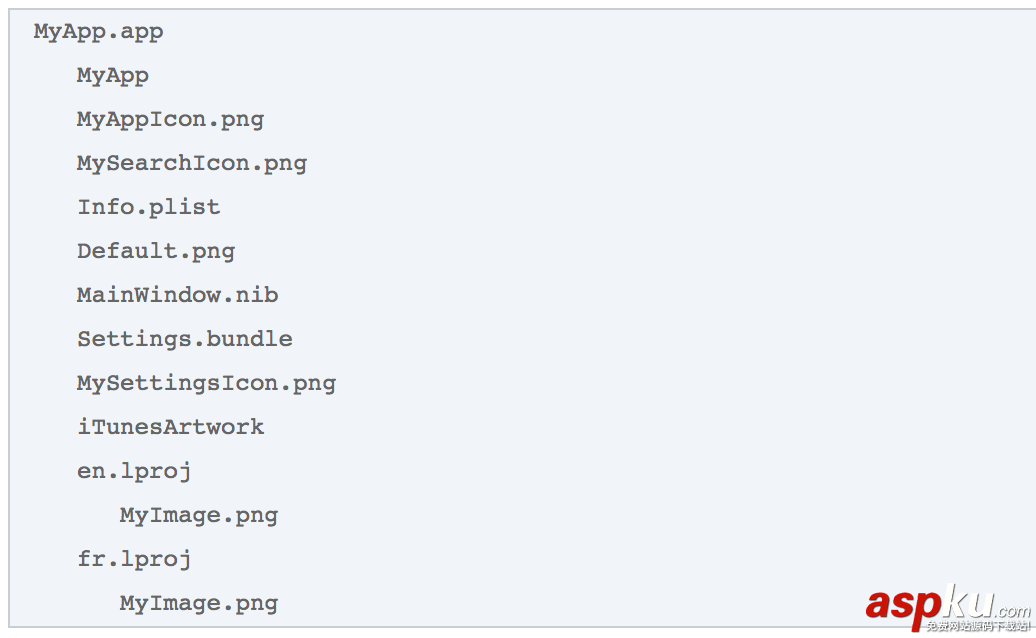This screenshot has height=638, width=1036.
Task: Click the MyAppIcon.png file name
Action: click(170, 119)
